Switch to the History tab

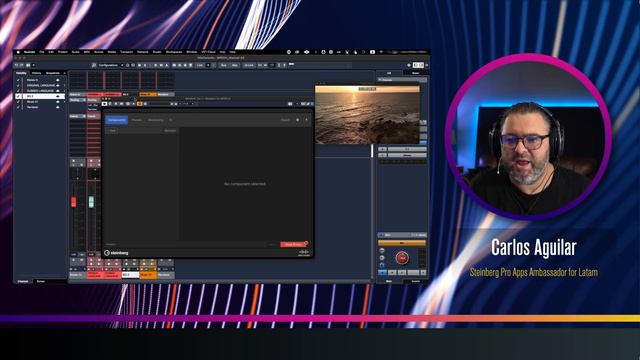37,73
